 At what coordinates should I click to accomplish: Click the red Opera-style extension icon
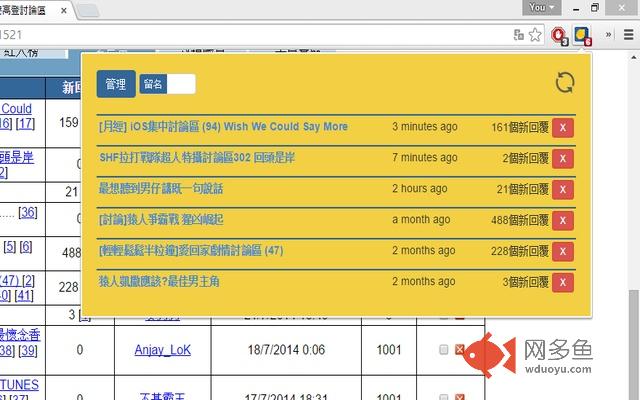click(558, 35)
